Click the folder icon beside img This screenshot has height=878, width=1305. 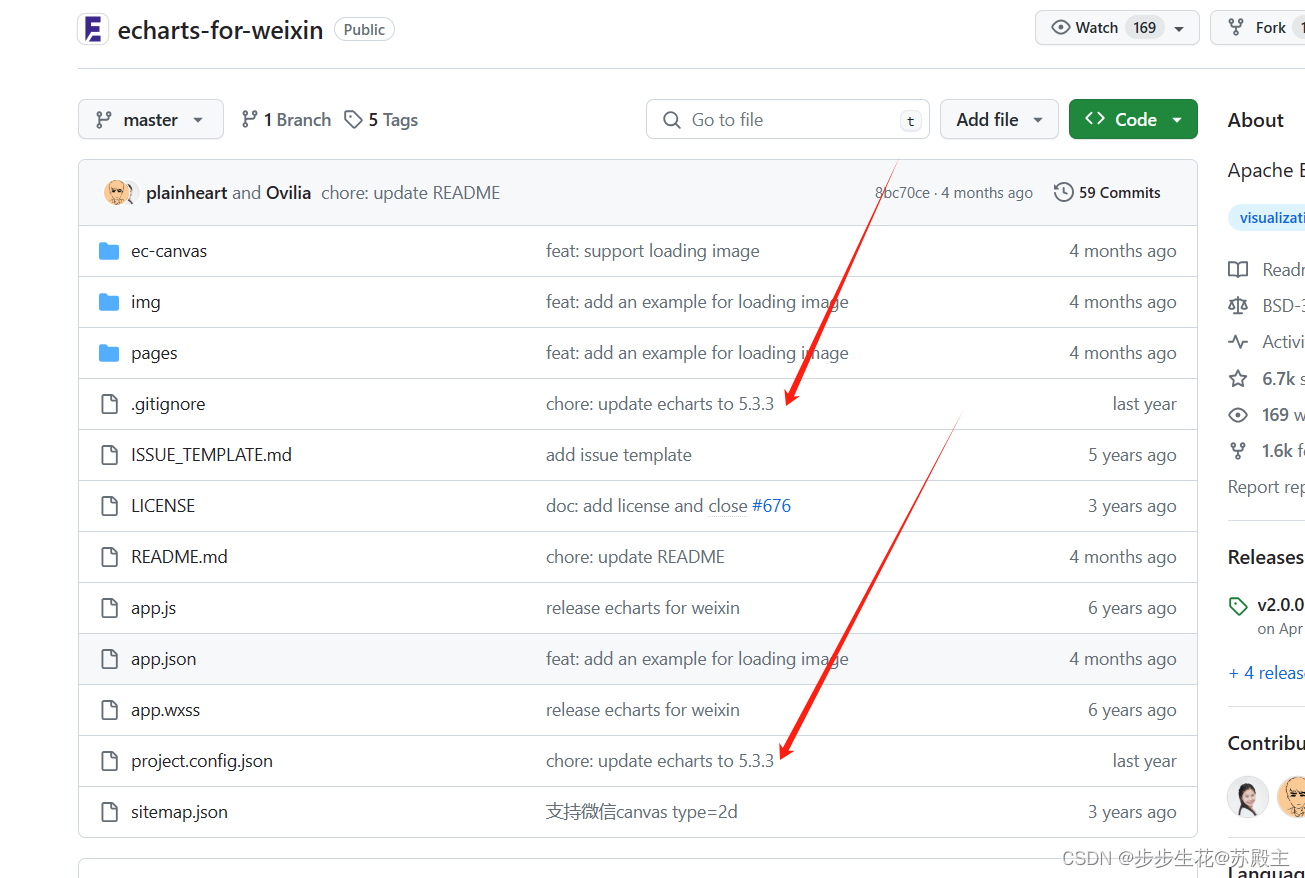(109, 302)
